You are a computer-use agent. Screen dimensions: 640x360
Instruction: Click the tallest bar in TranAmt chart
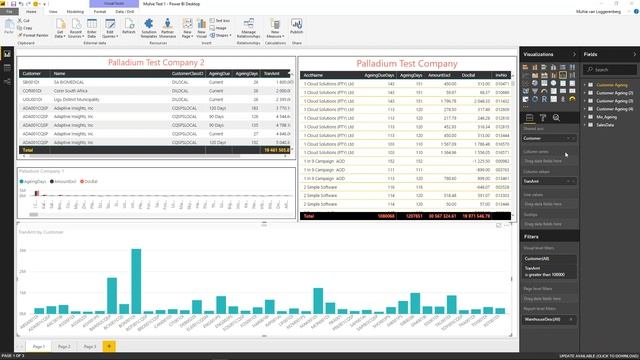coord(136,281)
